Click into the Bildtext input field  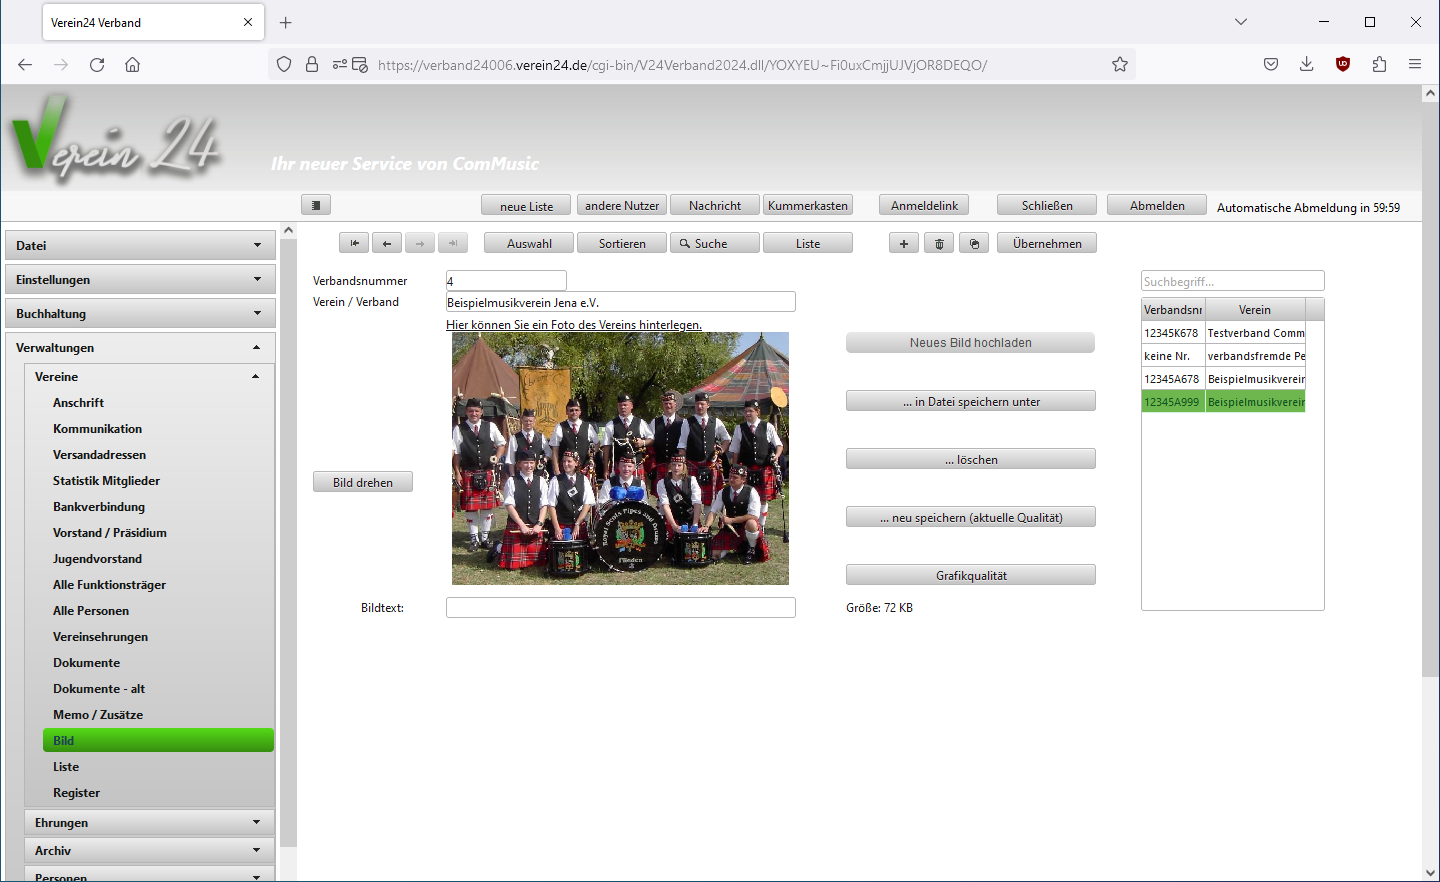(x=620, y=608)
